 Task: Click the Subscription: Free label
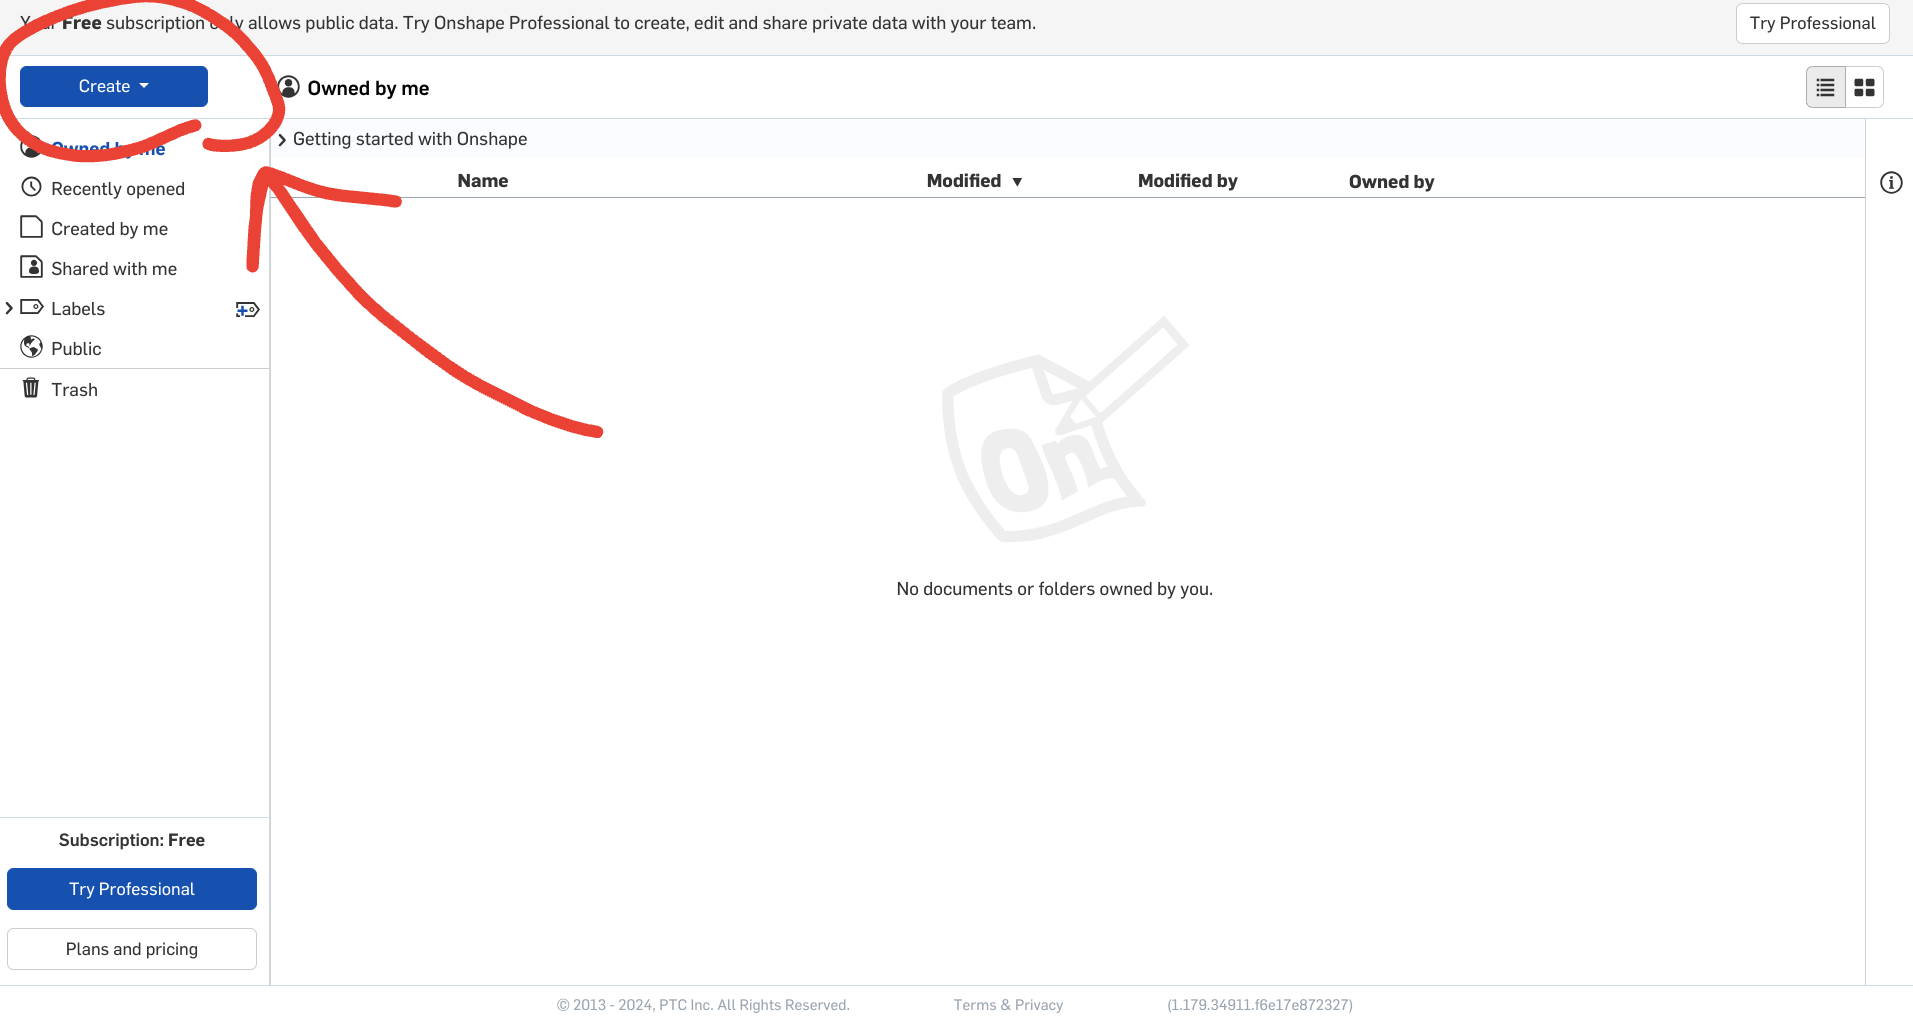pos(132,840)
